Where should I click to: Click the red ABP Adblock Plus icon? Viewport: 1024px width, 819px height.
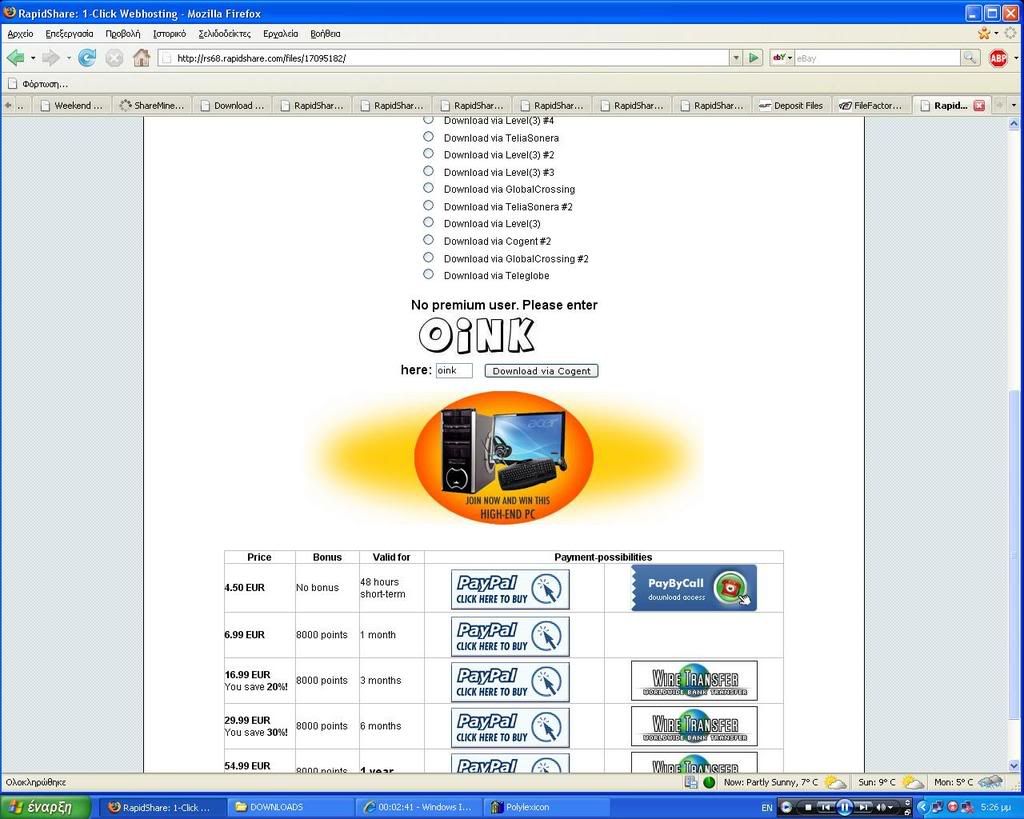click(x=999, y=58)
